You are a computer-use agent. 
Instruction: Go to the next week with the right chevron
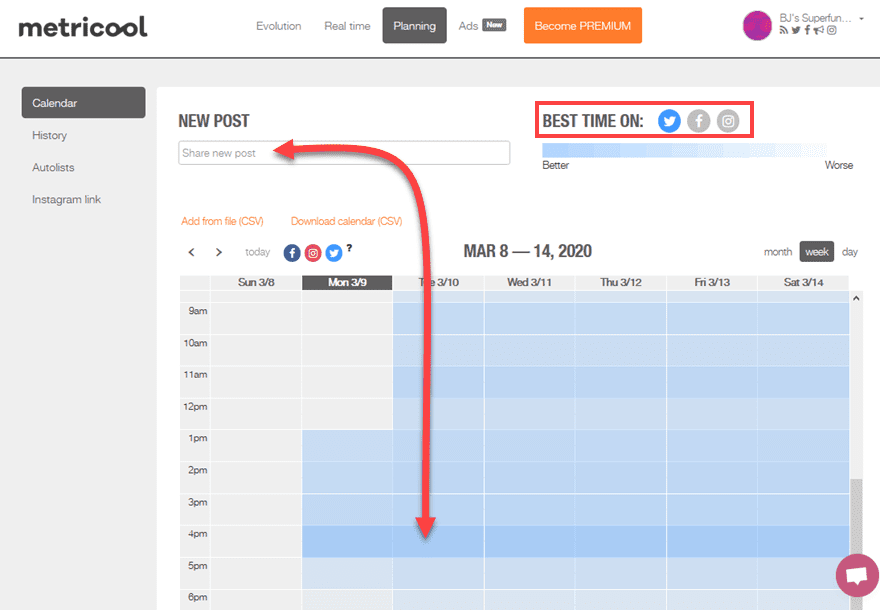tap(218, 252)
